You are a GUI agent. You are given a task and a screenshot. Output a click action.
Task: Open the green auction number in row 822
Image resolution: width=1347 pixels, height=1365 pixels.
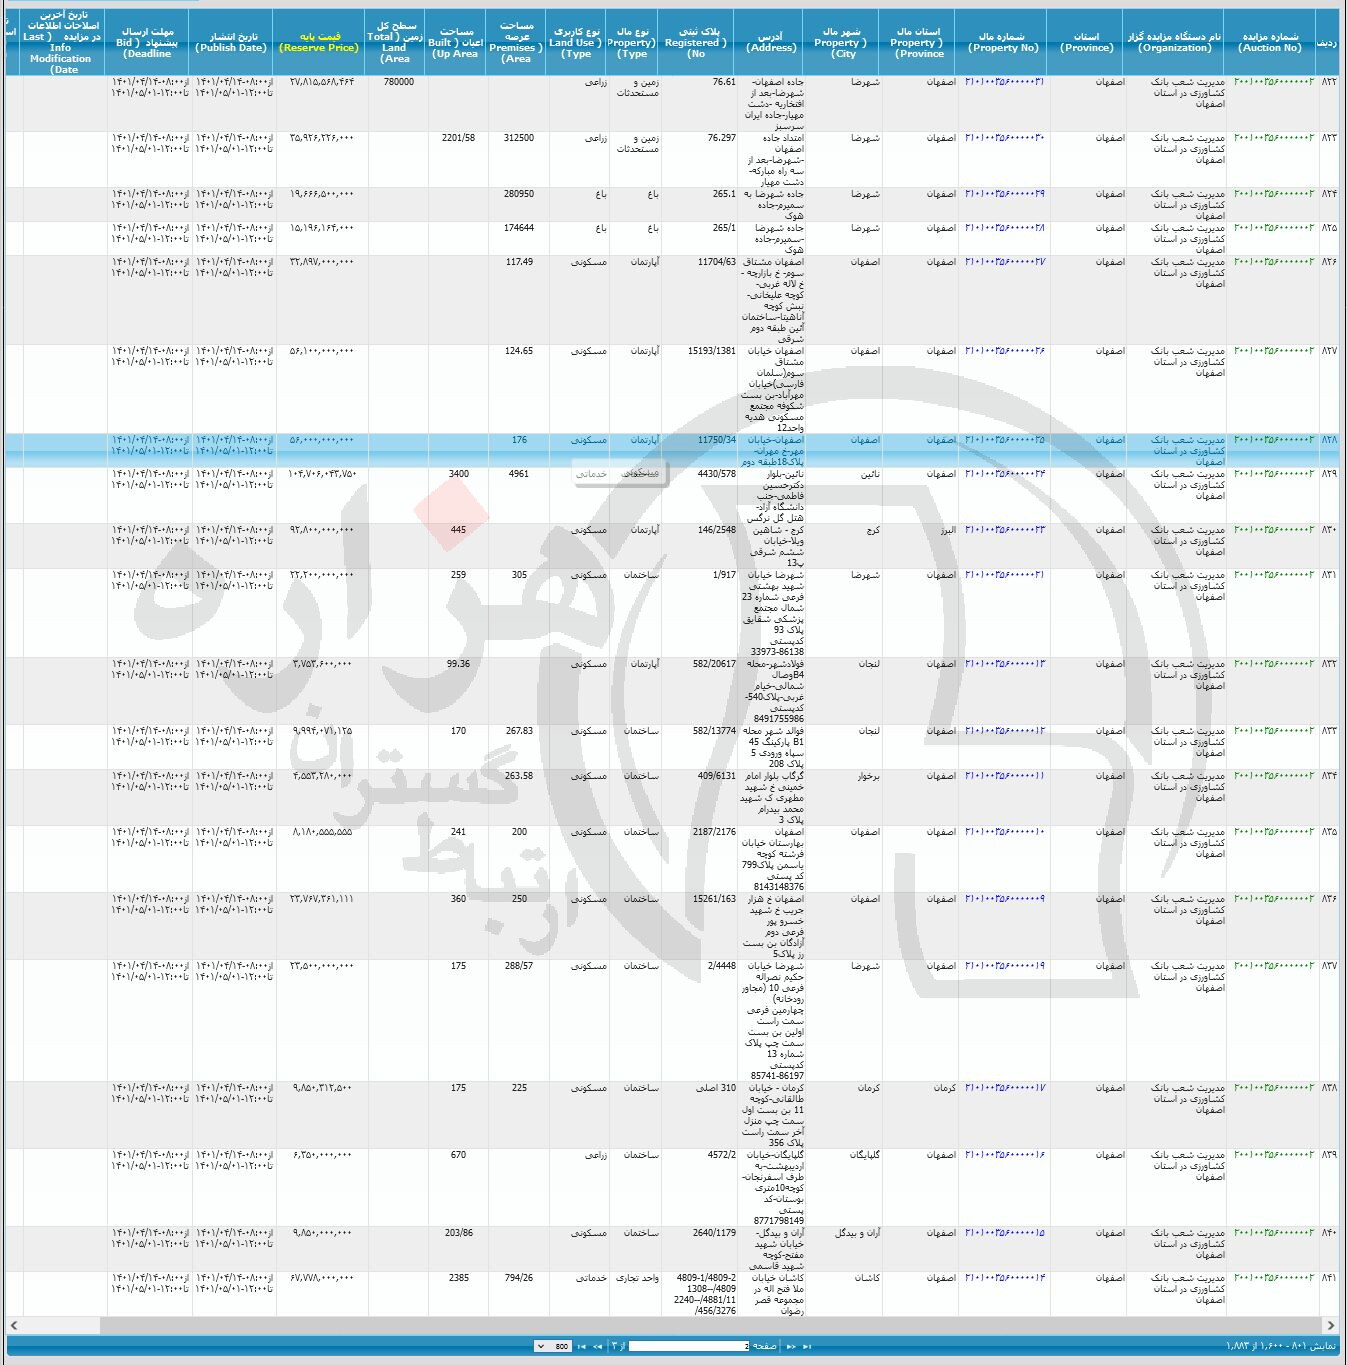(1274, 82)
